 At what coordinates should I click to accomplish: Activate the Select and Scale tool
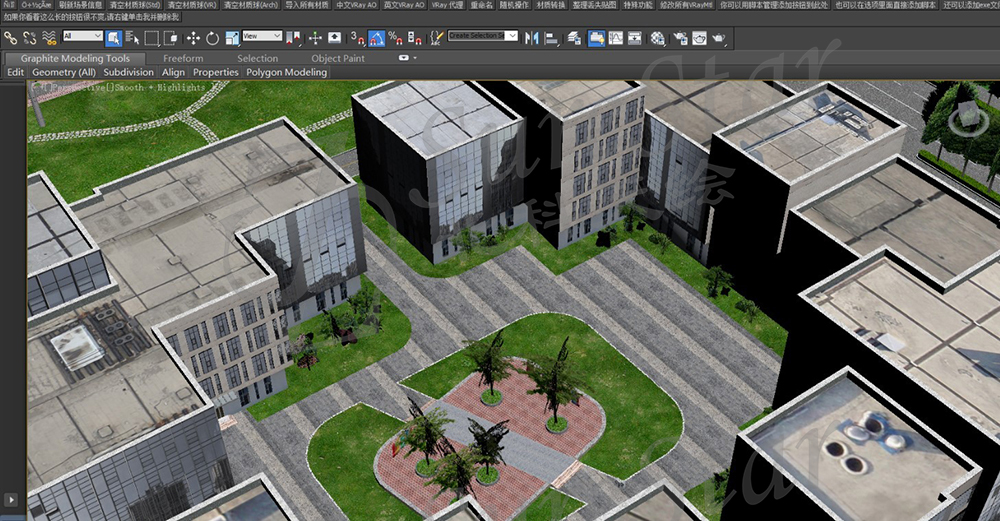(232, 38)
